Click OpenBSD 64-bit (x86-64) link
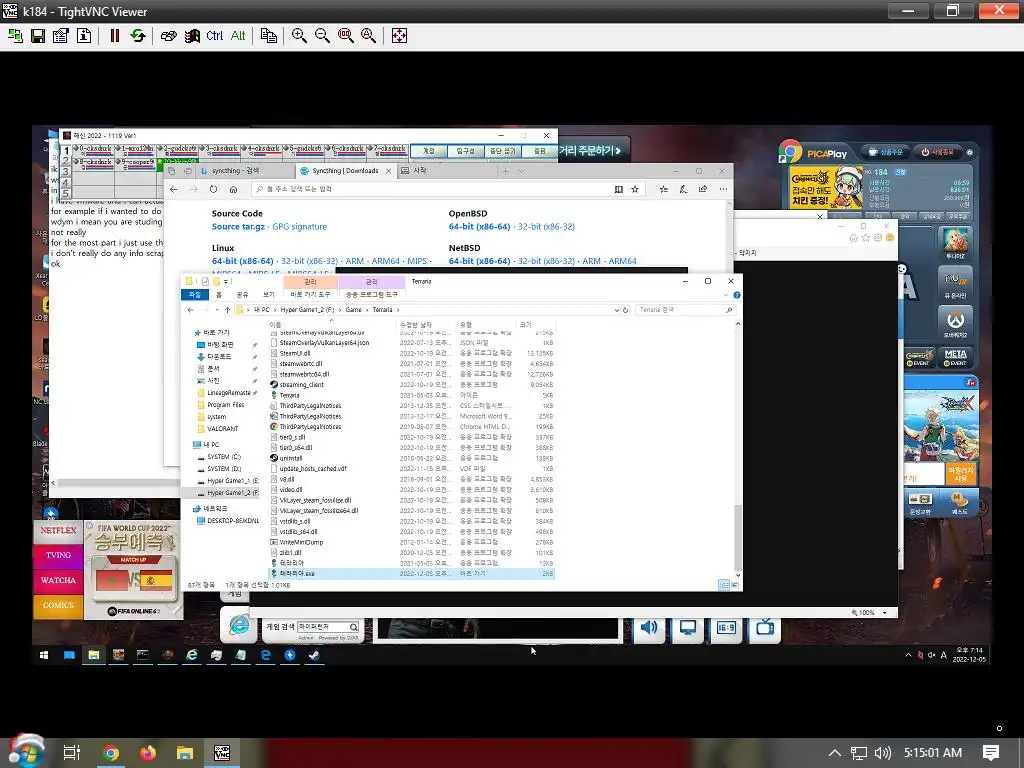Image resolution: width=1024 pixels, height=768 pixels. [x=479, y=227]
